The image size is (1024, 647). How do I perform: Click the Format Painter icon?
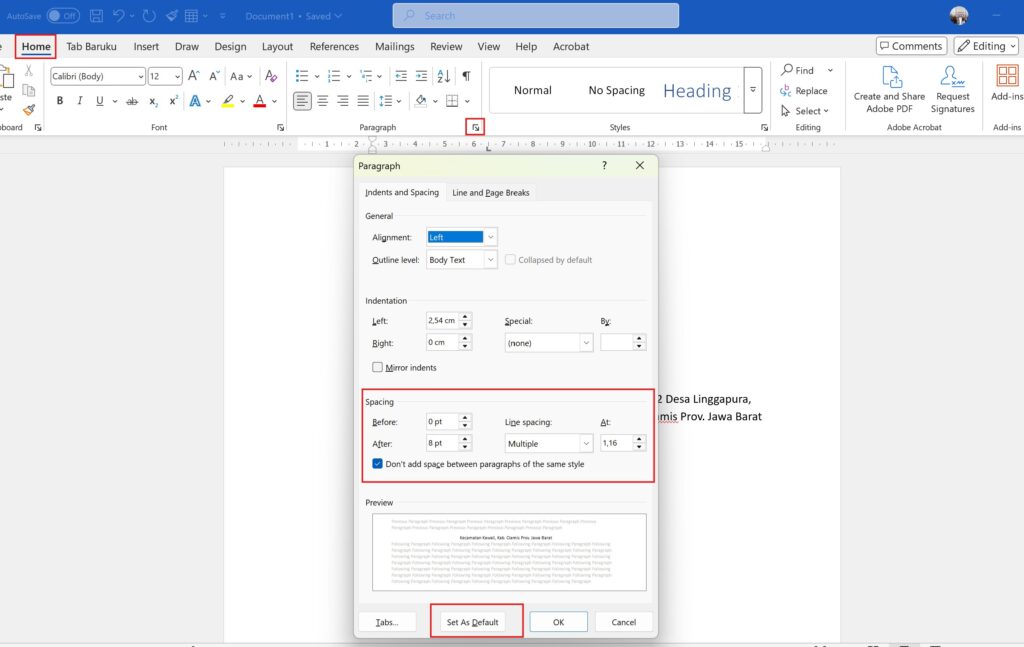(29, 110)
